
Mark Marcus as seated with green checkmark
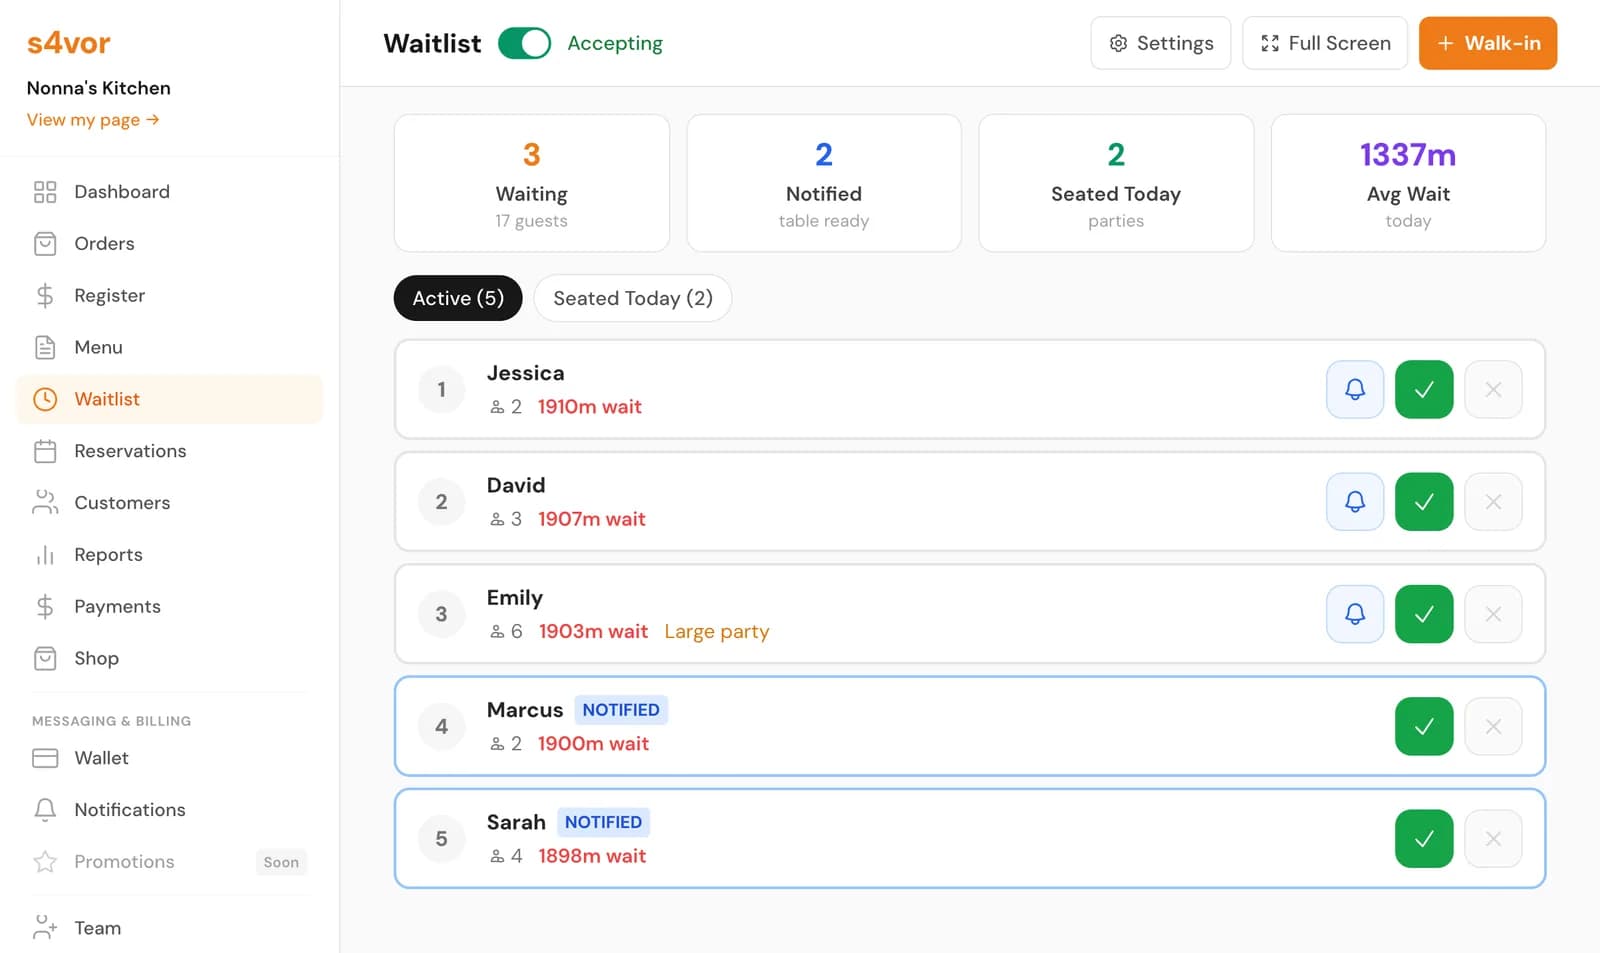click(1423, 726)
